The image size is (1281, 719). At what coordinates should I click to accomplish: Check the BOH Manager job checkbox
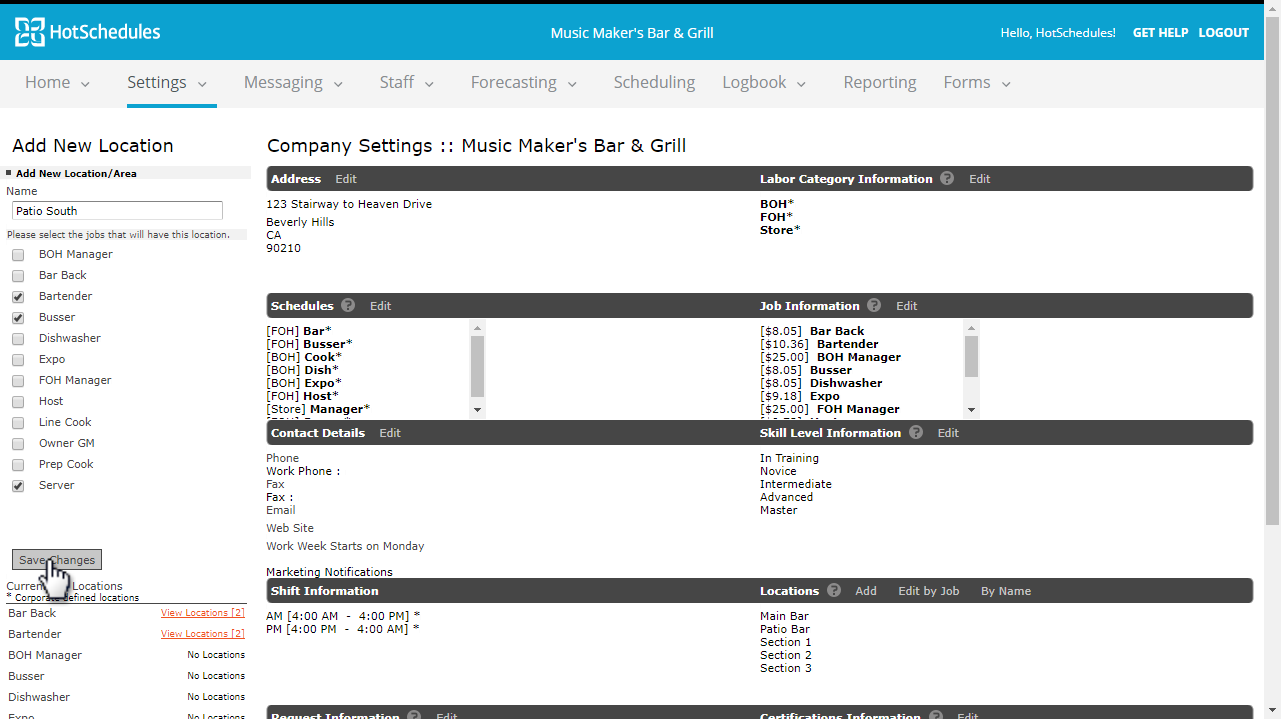(x=18, y=255)
